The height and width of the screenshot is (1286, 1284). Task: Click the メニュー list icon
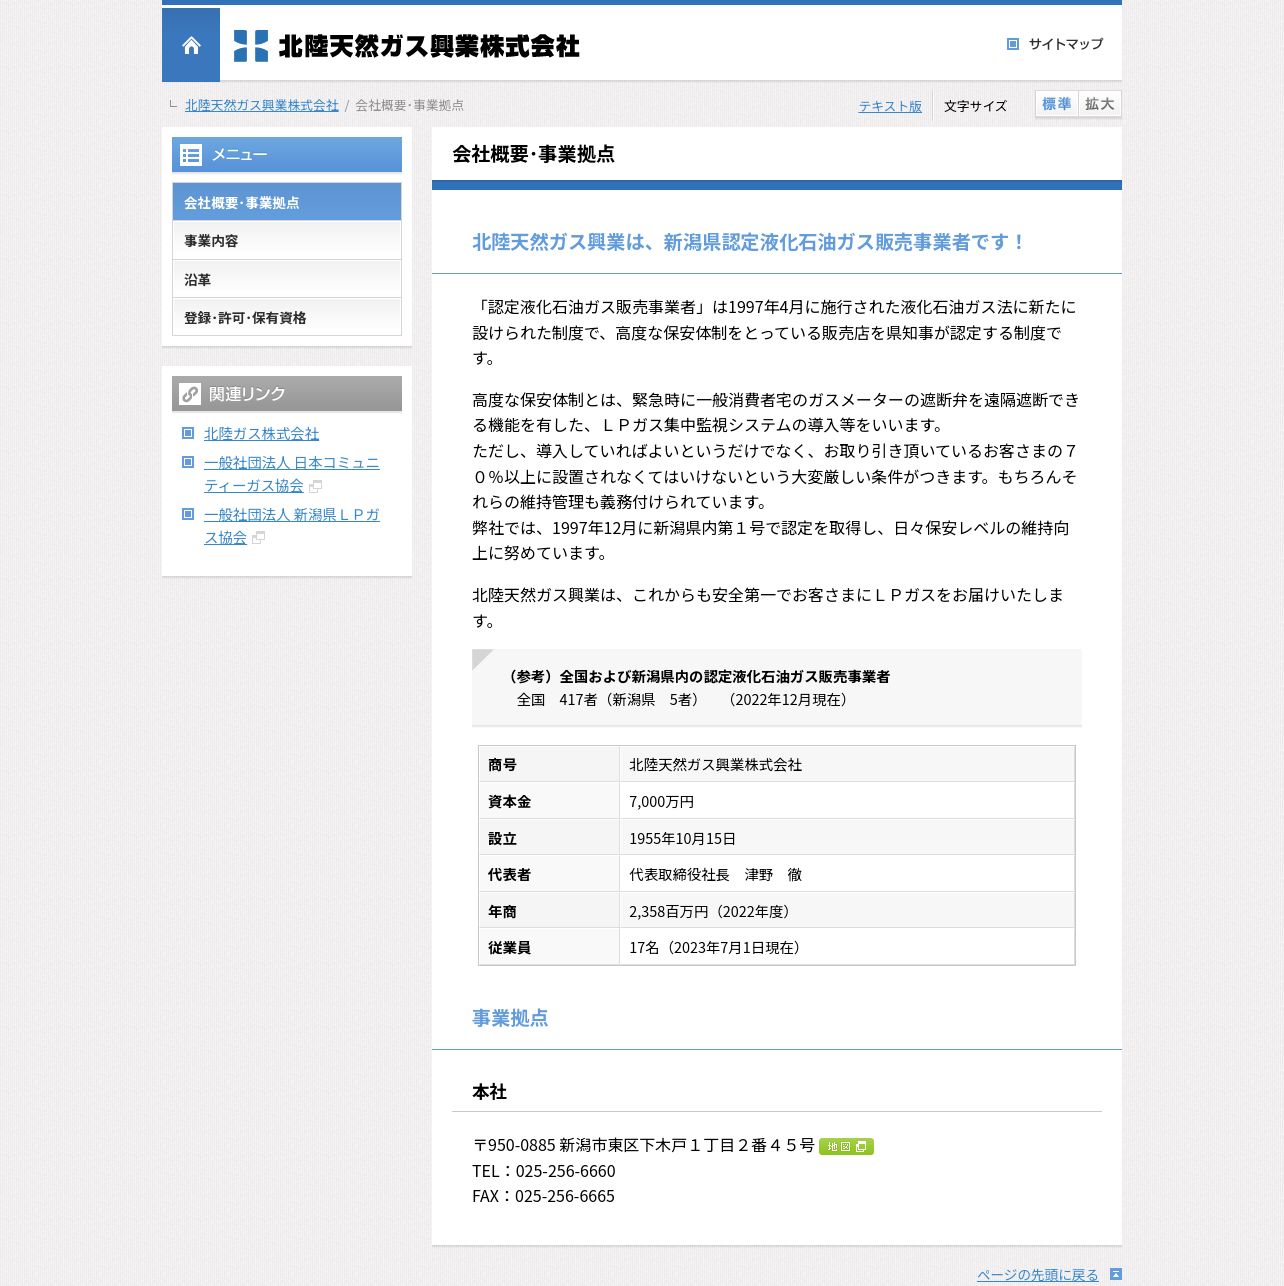pos(191,155)
